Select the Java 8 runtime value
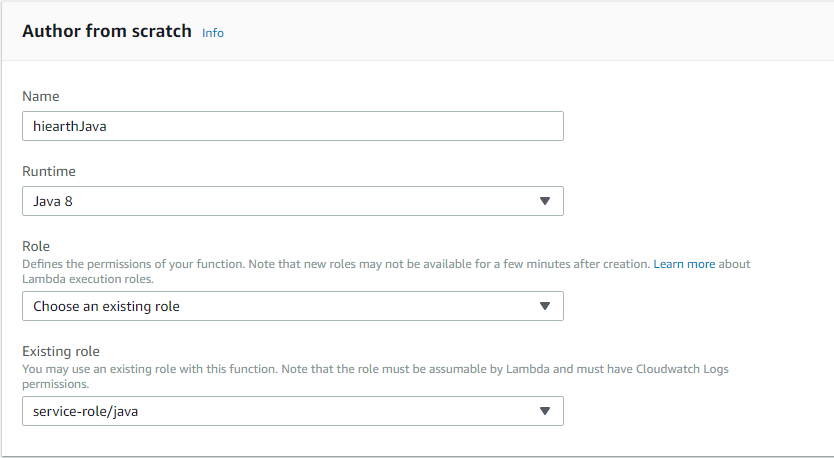Viewport: 834px width, 458px height. 53,201
